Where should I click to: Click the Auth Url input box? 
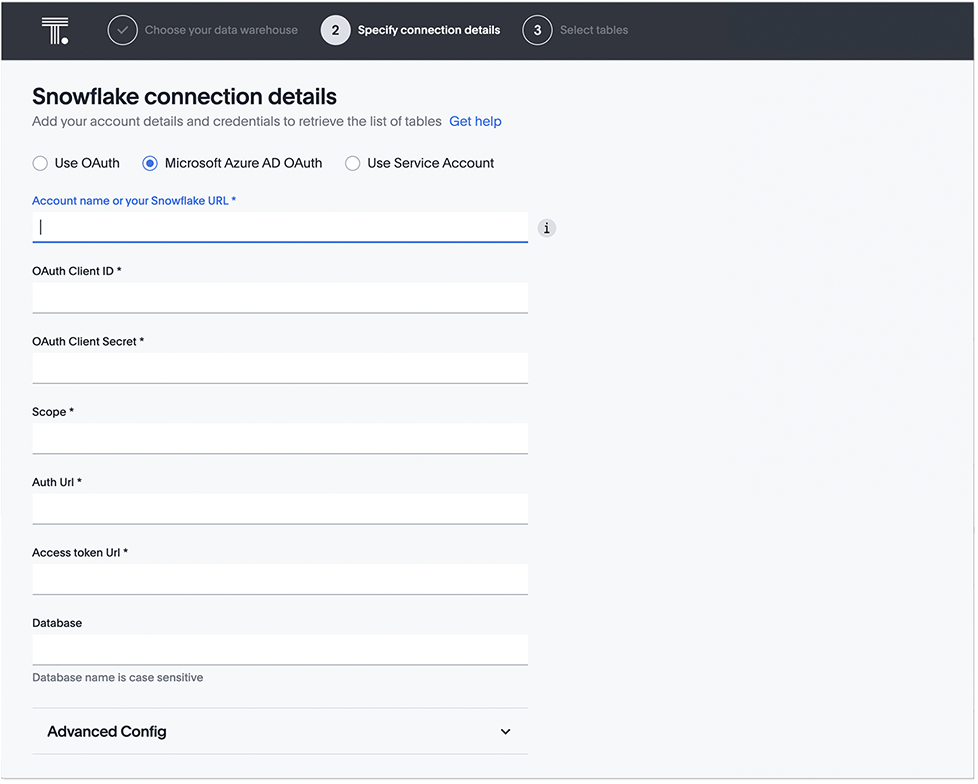pyautogui.click(x=280, y=508)
